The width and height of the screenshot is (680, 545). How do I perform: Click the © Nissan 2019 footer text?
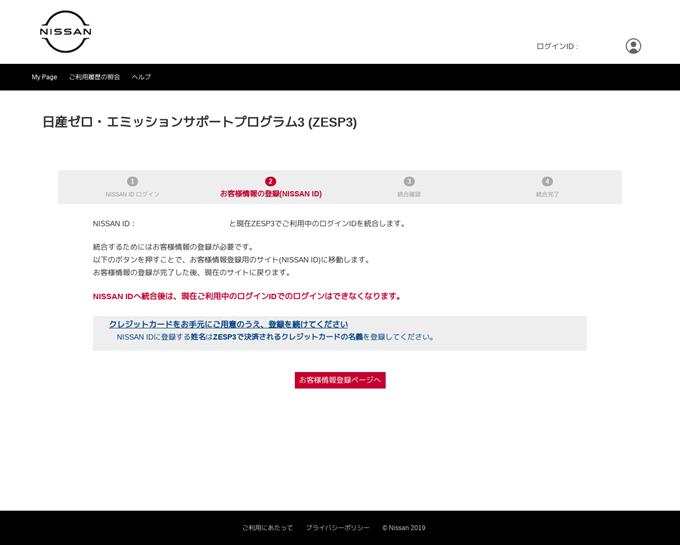click(x=403, y=528)
